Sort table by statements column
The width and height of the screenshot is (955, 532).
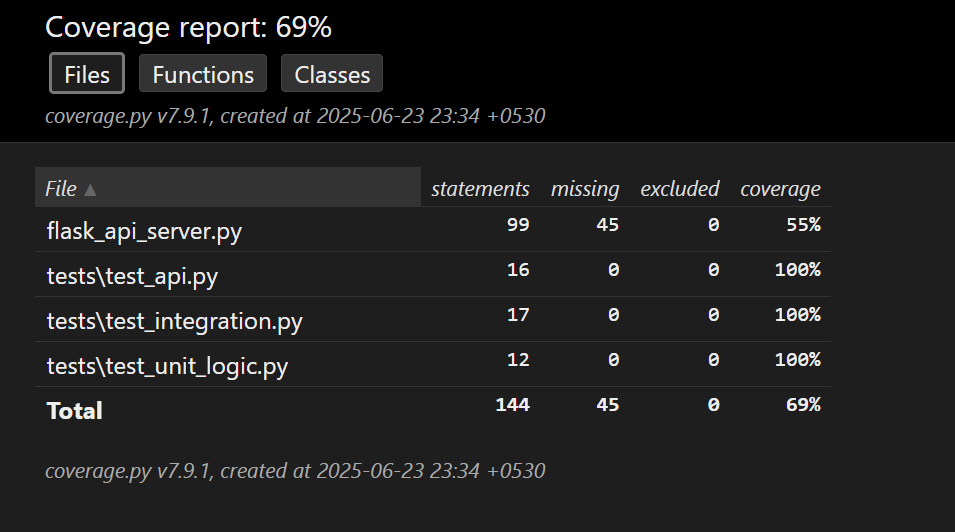click(480, 189)
